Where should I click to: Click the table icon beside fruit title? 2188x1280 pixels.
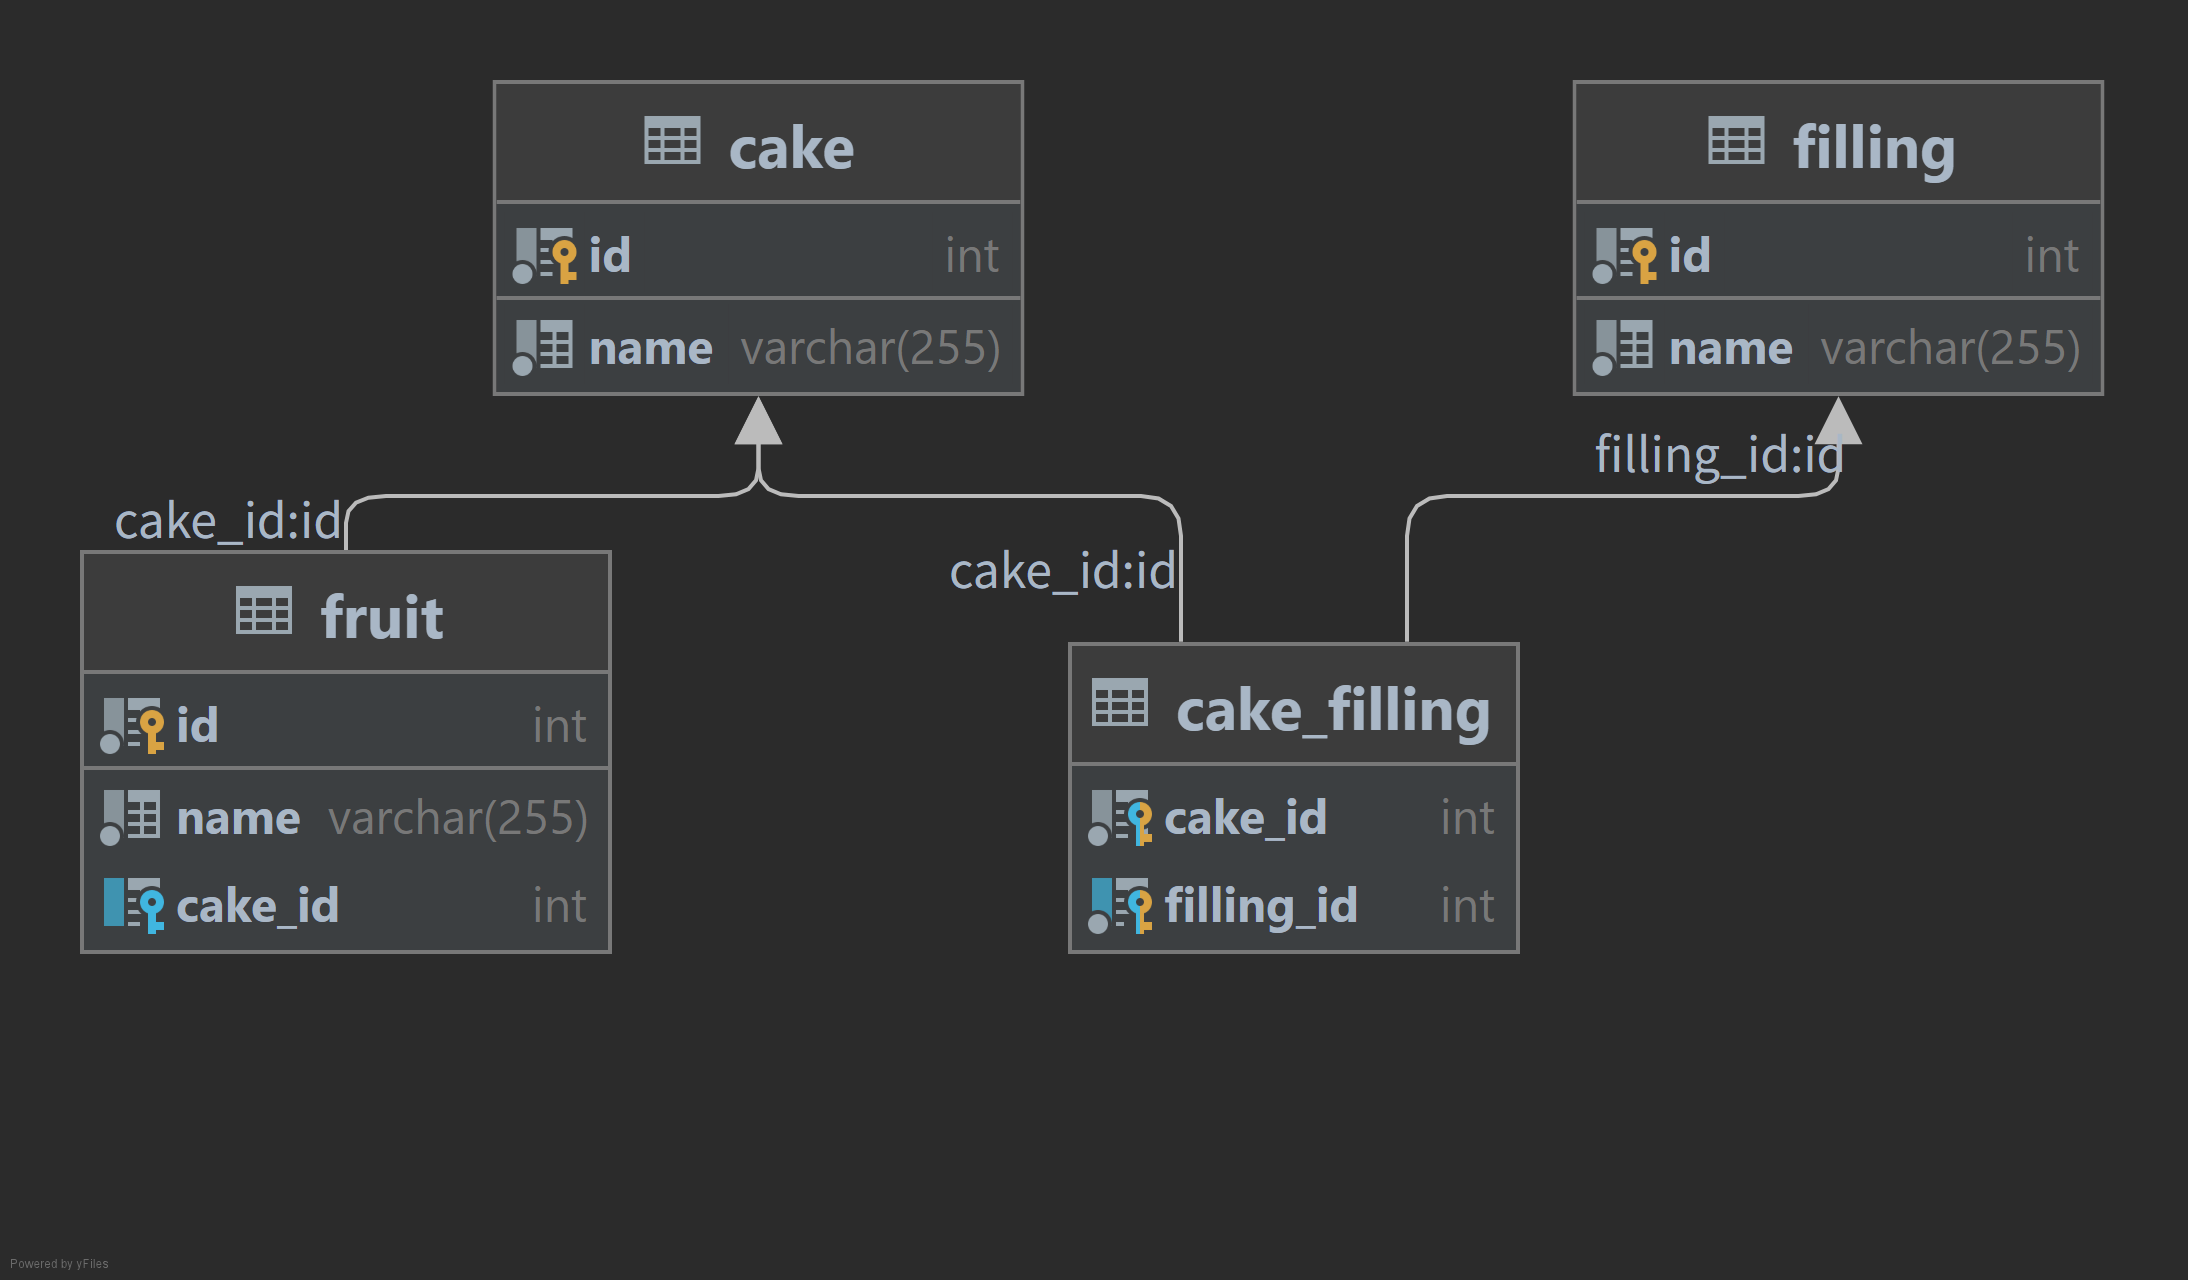[264, 611]
